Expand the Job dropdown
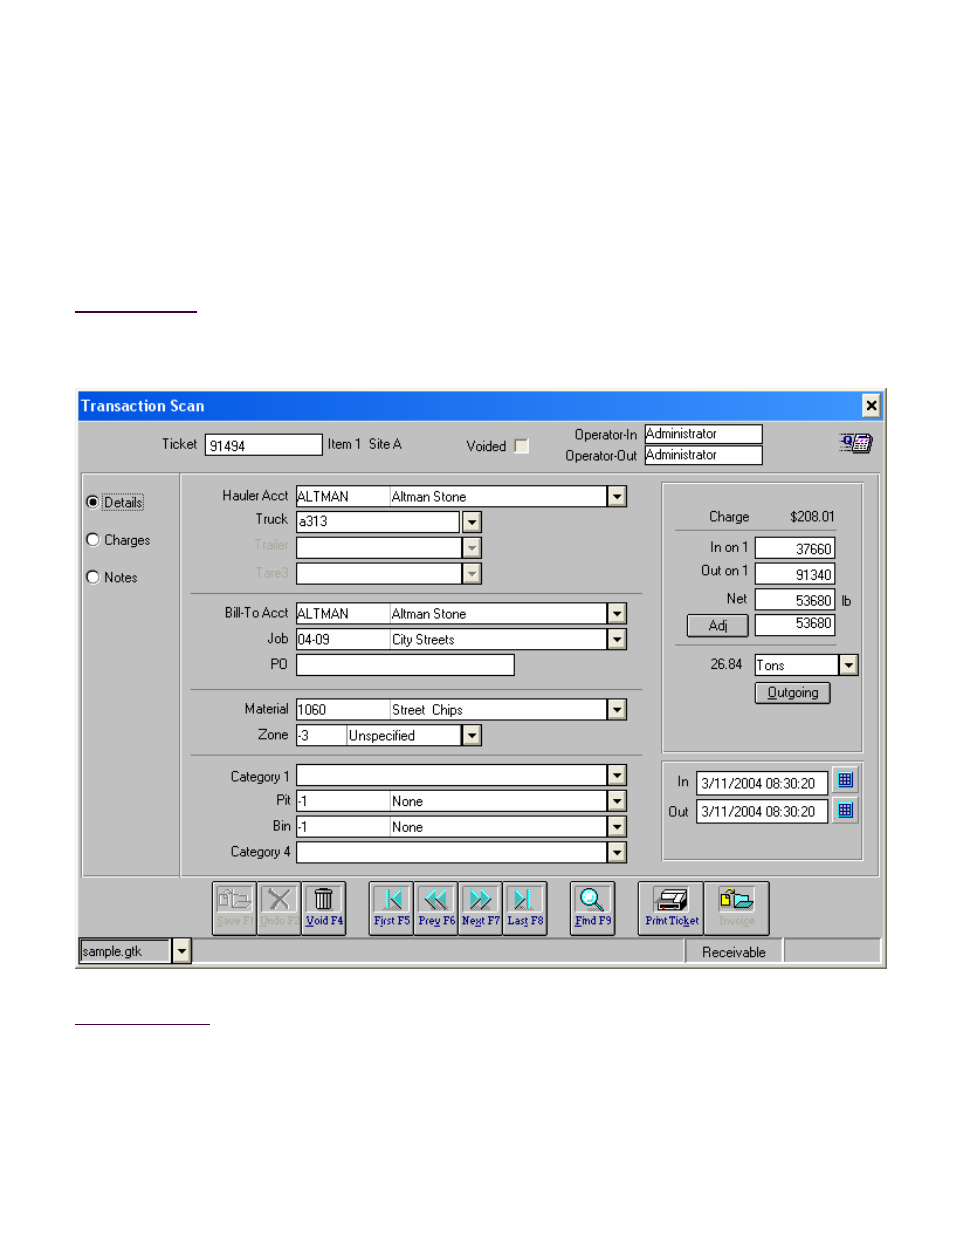The height and width of the screenshot is (1235, 954). tap(617, 639)
